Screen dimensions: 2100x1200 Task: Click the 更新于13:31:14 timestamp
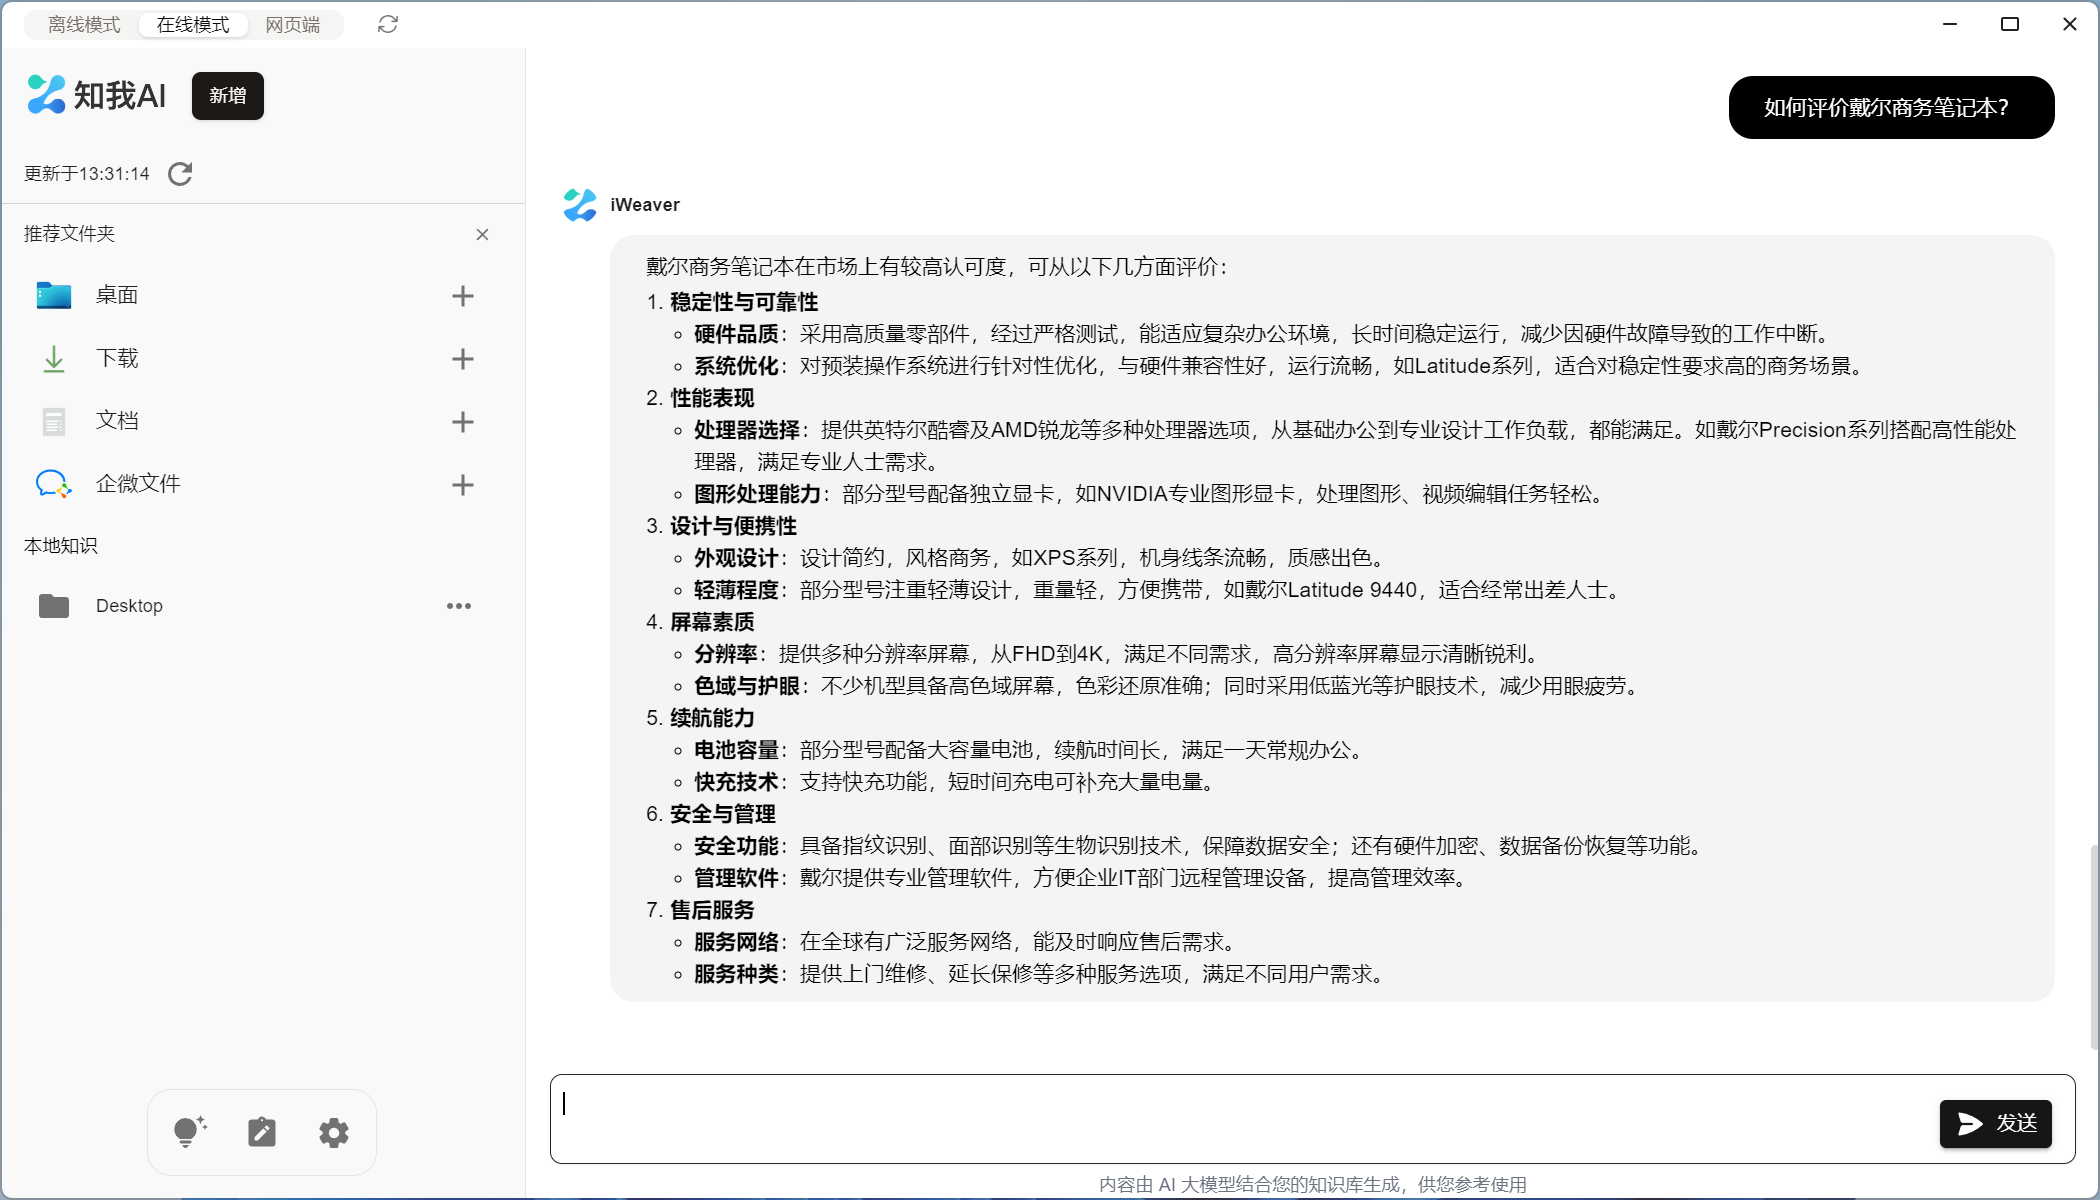click(87, 174)
